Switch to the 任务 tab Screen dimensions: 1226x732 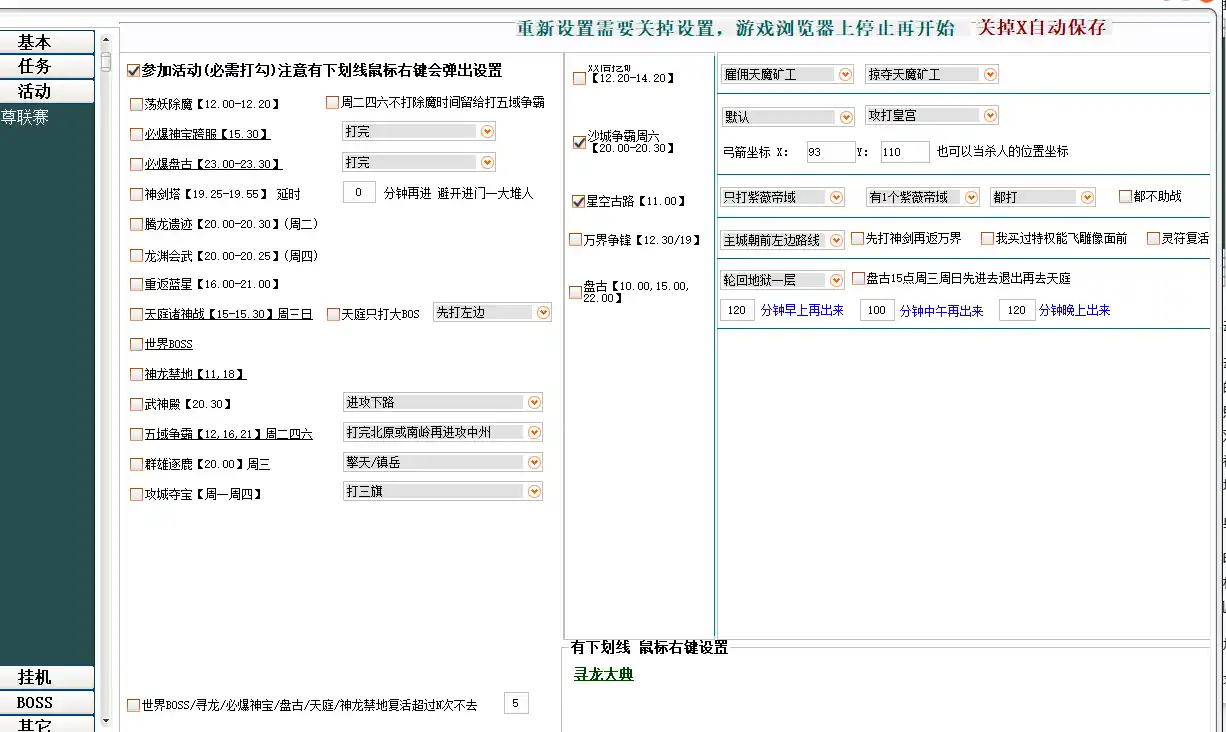47,66
